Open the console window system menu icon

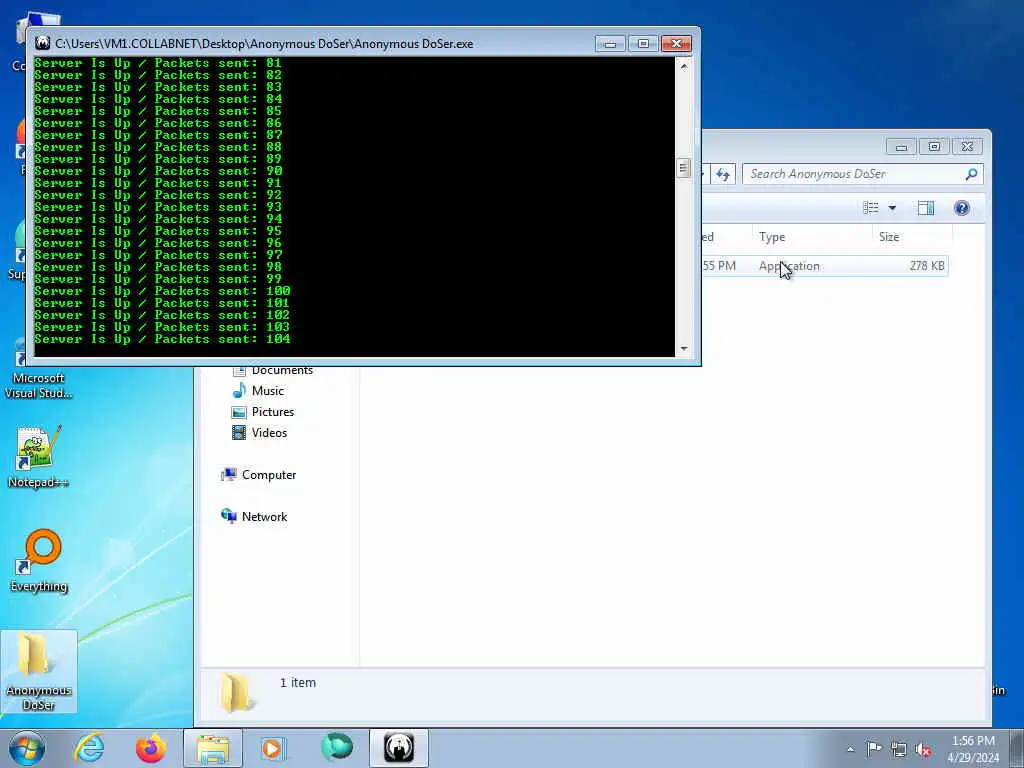click(43, 44)
